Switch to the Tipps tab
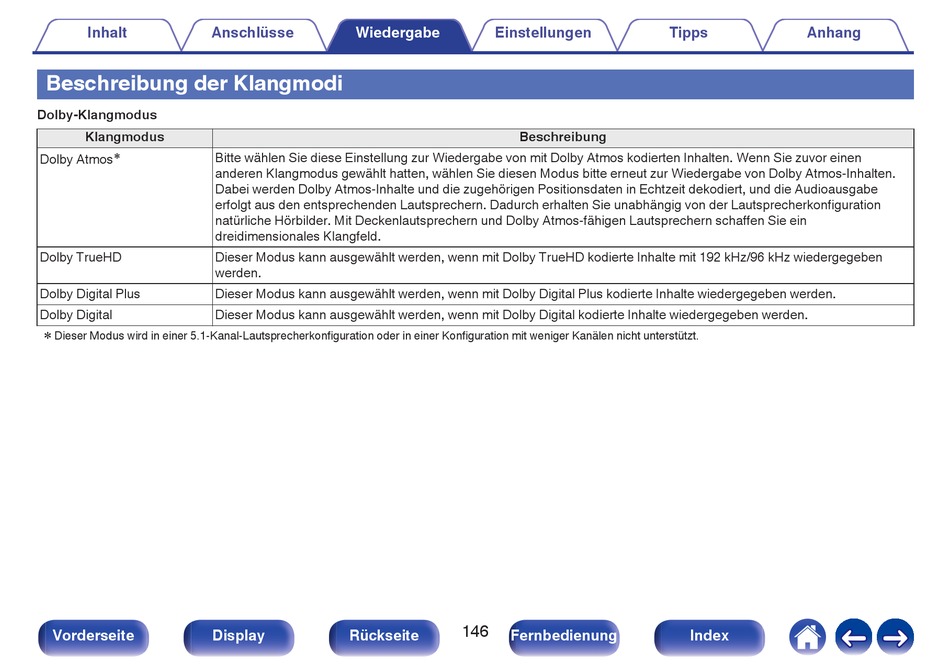The image size is (950, 665). point(689,34)
